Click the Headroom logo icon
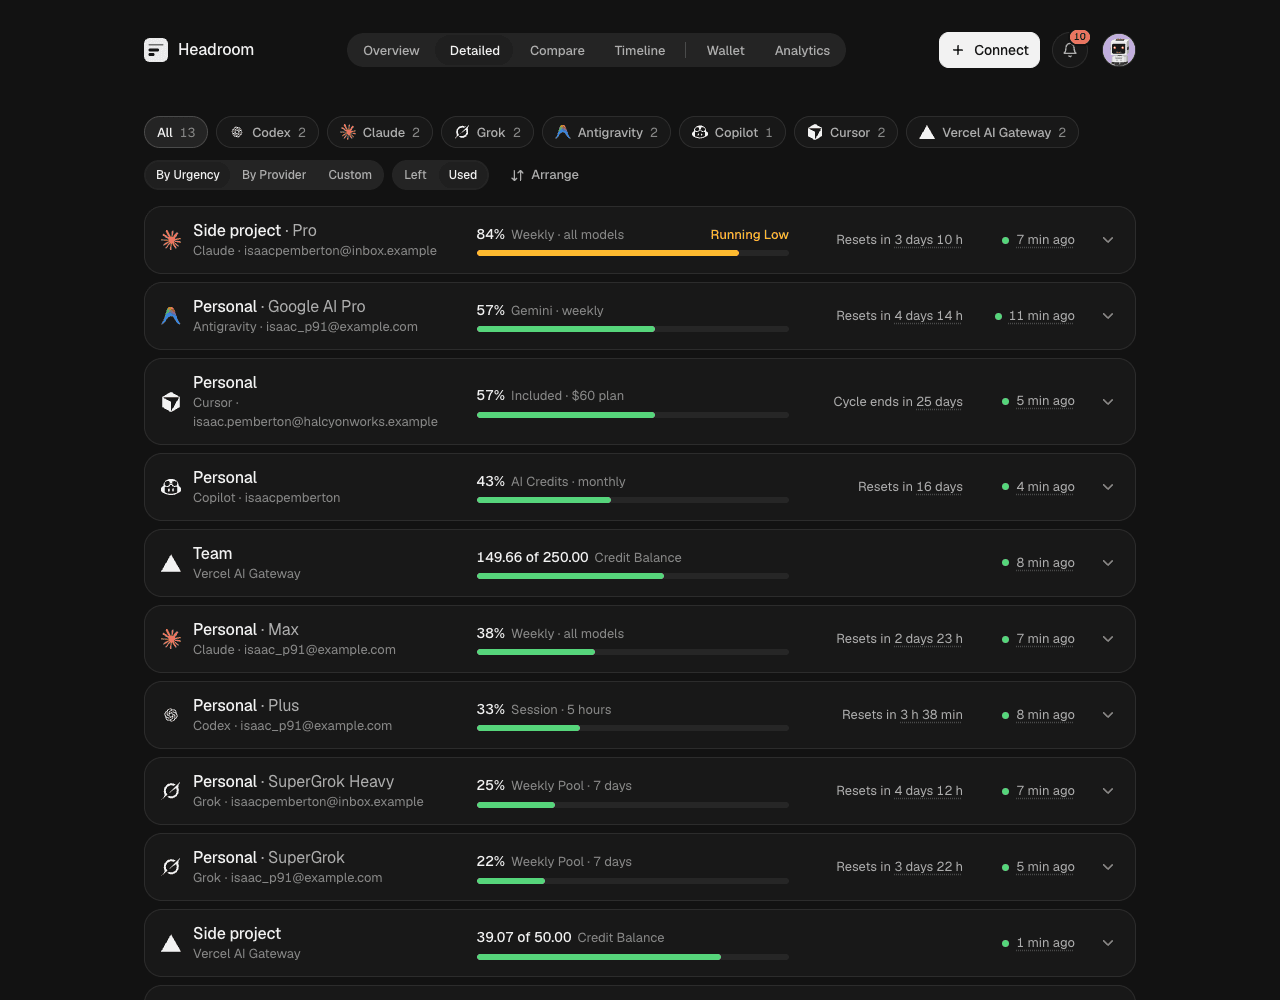 tap(156, 50)
